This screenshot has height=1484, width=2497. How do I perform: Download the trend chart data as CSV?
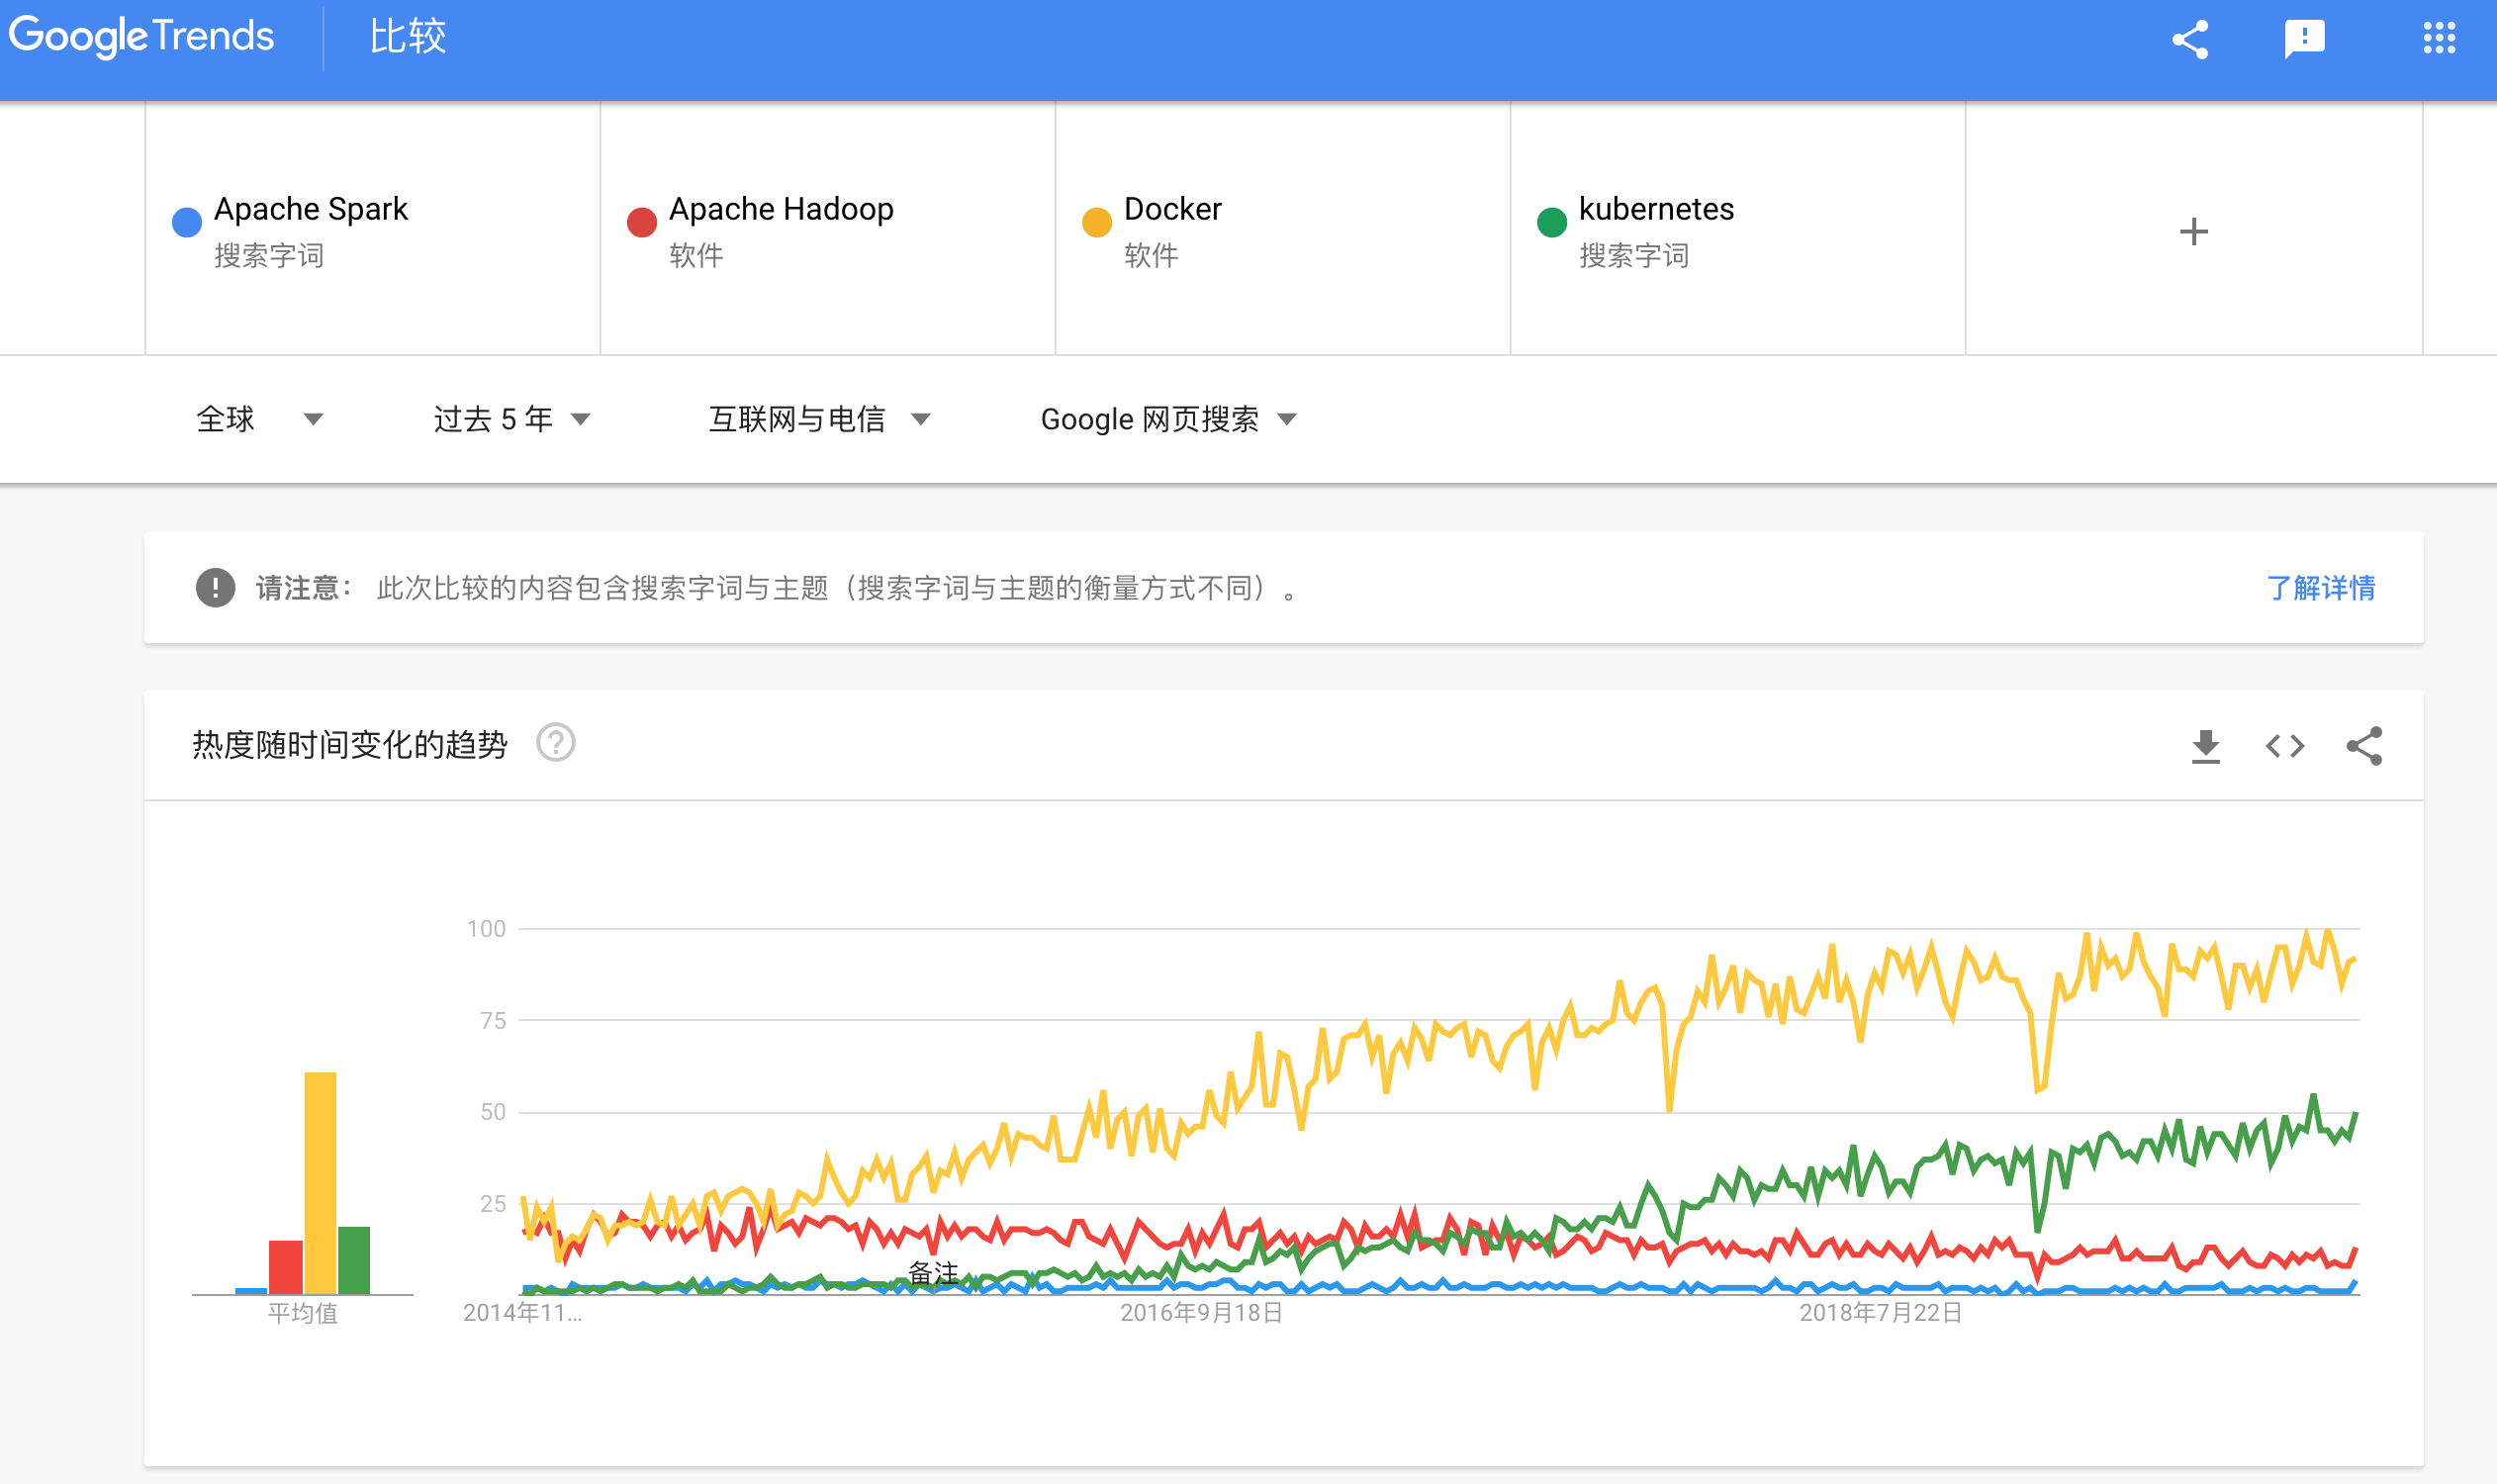[2205, 746]
